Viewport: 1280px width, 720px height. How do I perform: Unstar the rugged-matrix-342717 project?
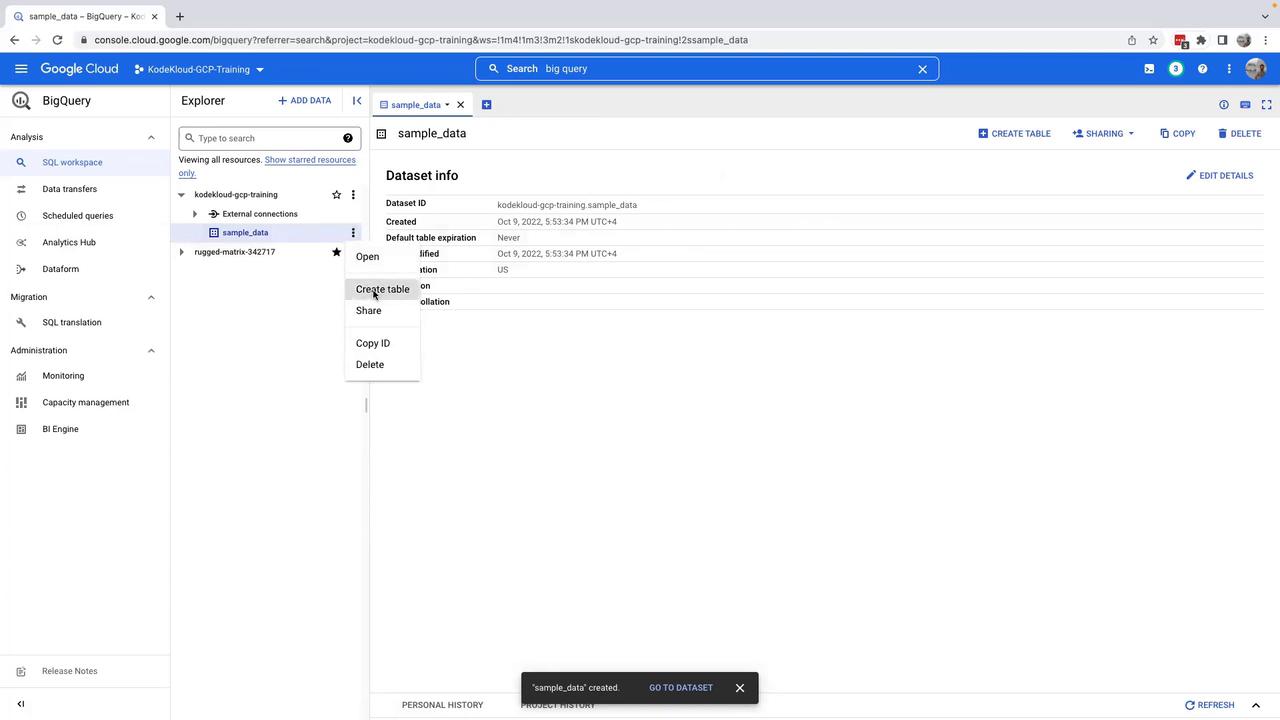point(337,252)
